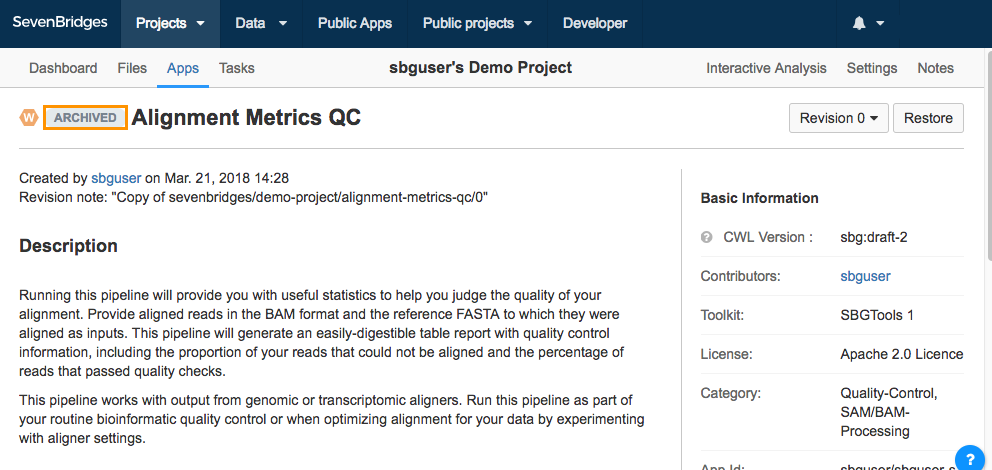Open sbguser link under Contributors
Image resolution: width=992 pixels, height=470 pixels.
tap(865, 276)
